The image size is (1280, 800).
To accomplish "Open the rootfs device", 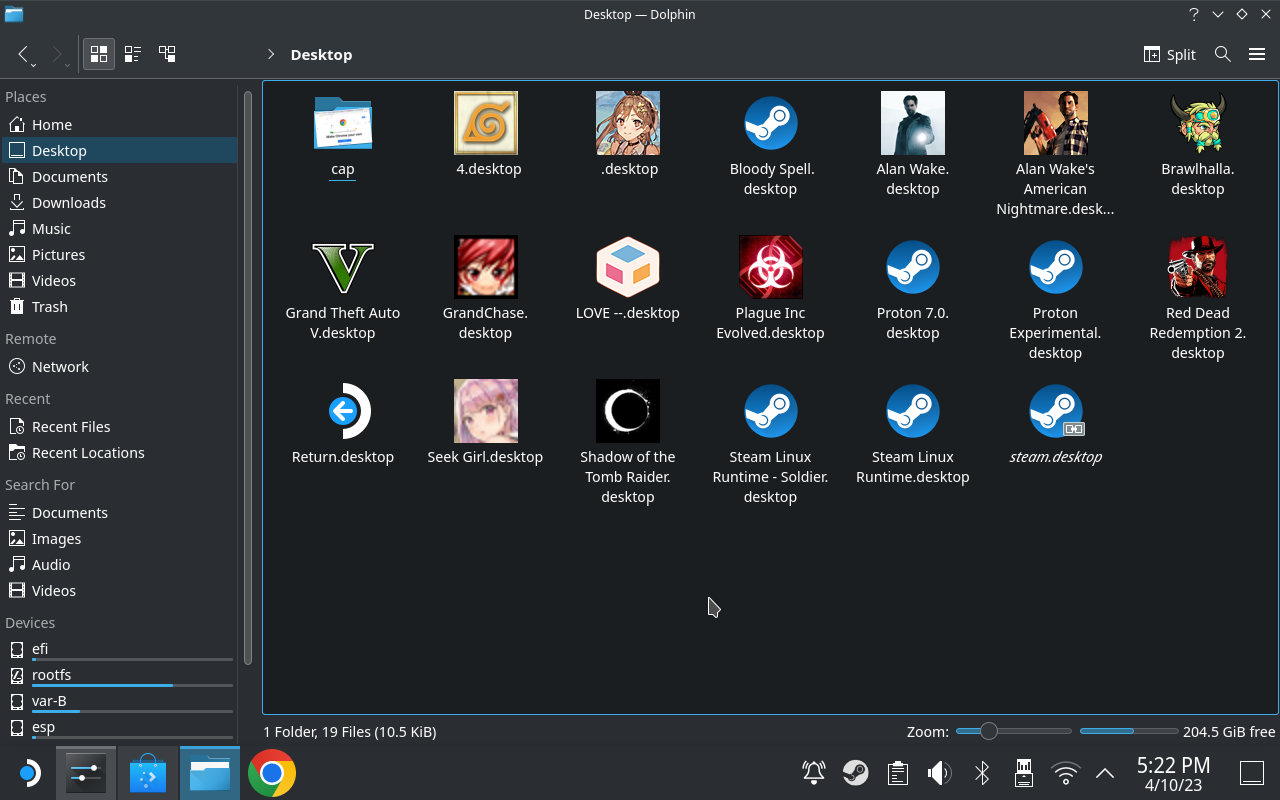I will pos(119,675).
